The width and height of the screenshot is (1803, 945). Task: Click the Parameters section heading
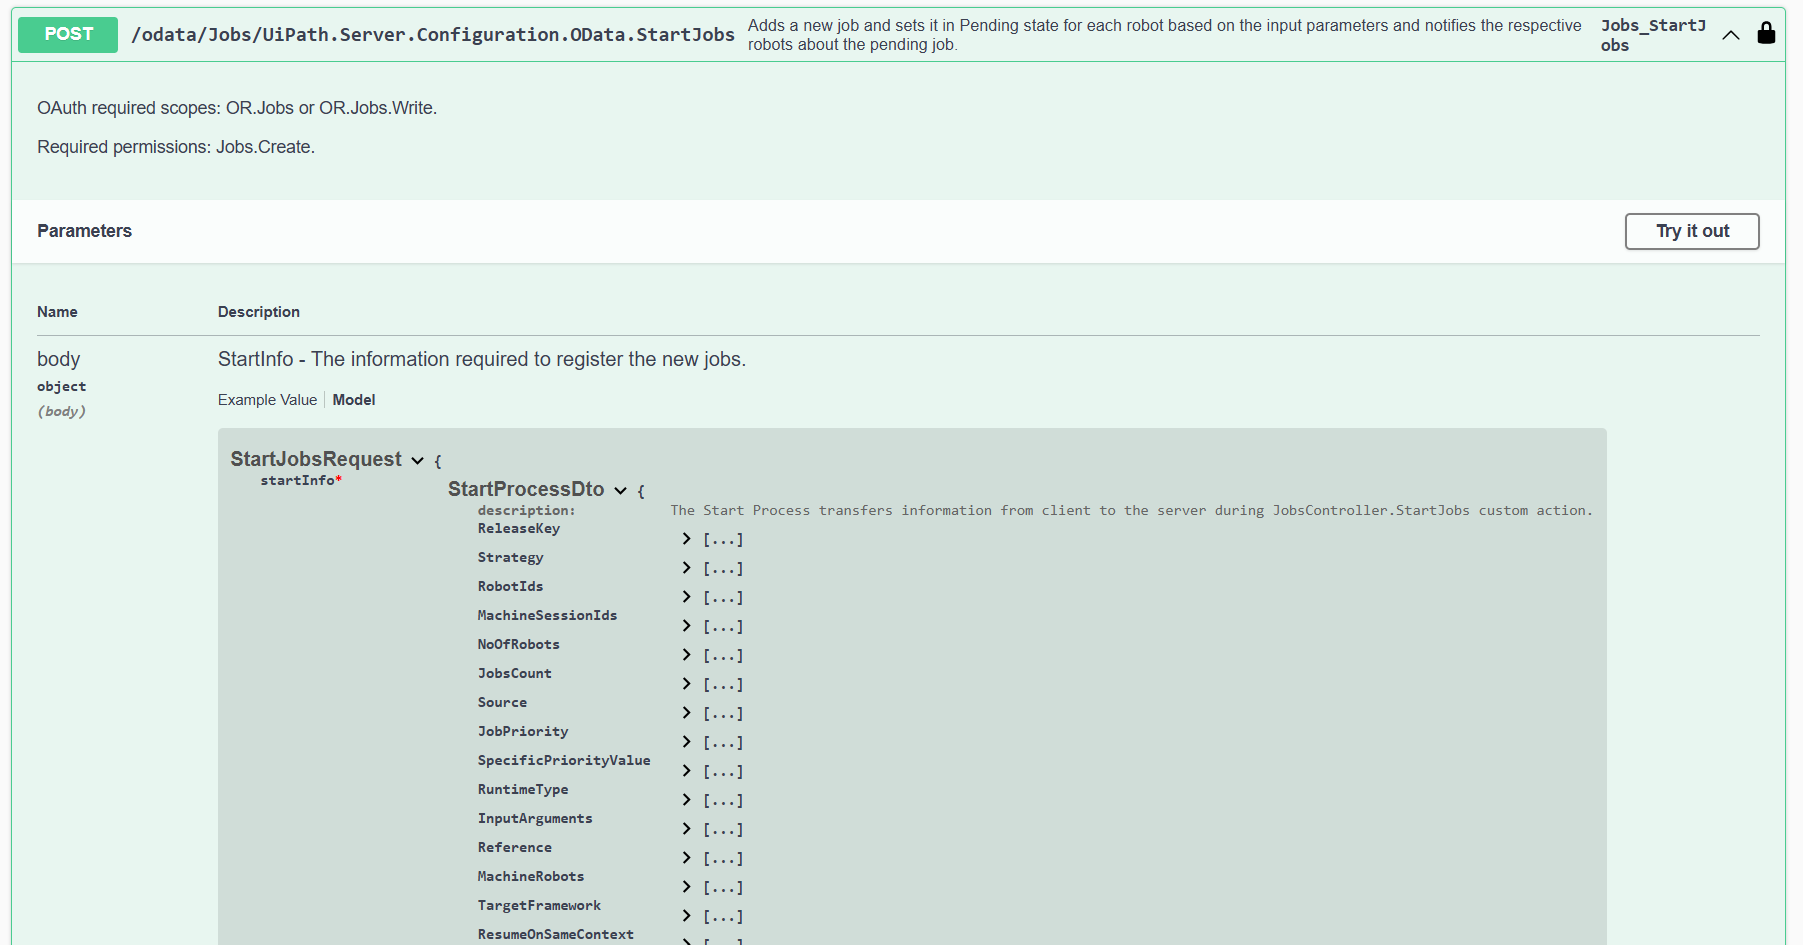coord(84,231)
